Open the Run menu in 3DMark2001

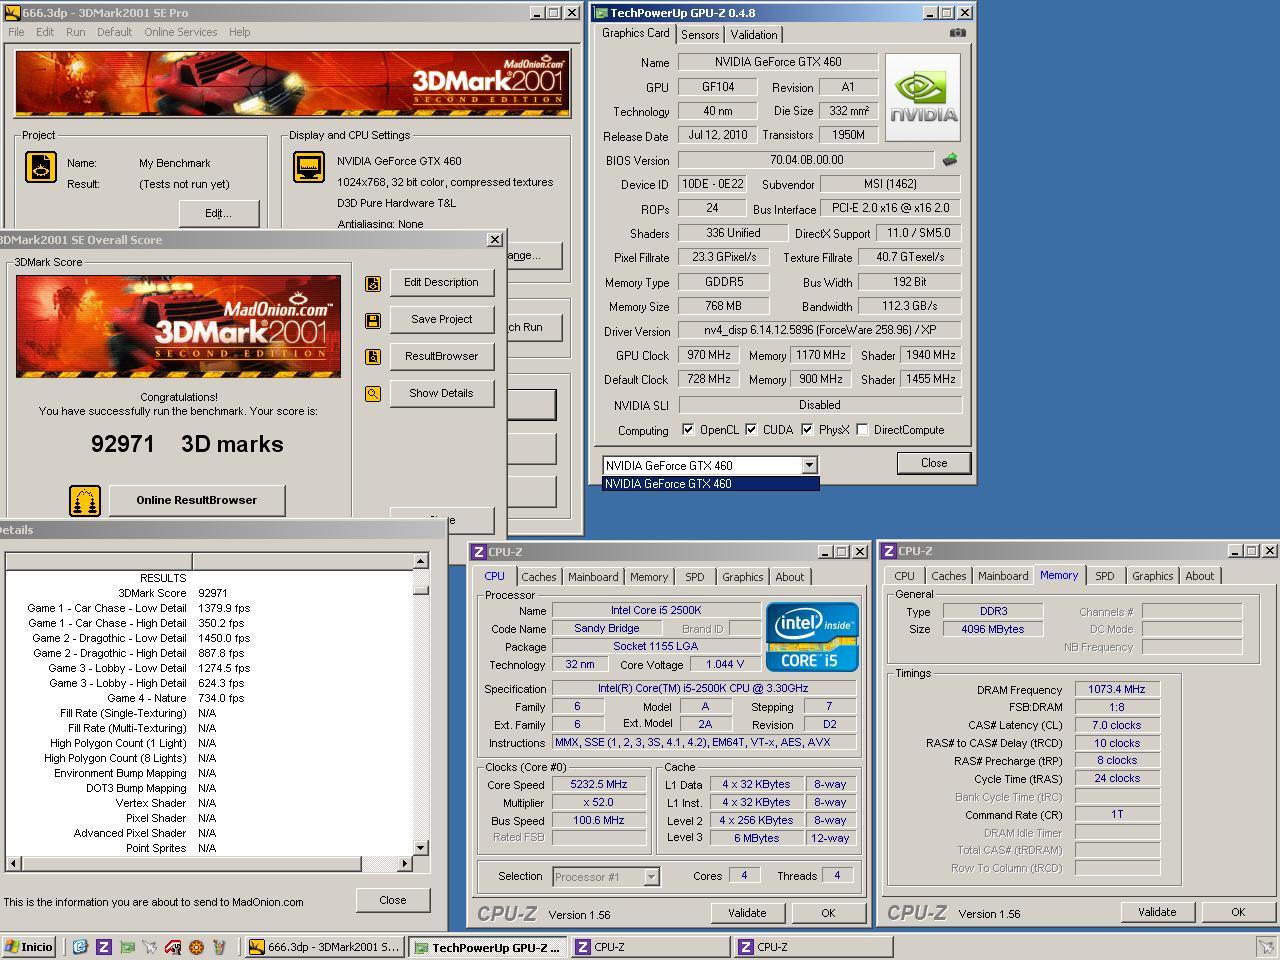[75, 32]
